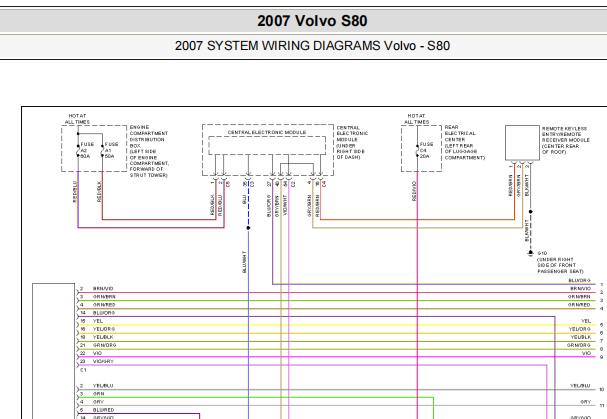Click the fuse A2 symbol in distribution box
The height and width of the screenshot is (419, 607).
78,151
